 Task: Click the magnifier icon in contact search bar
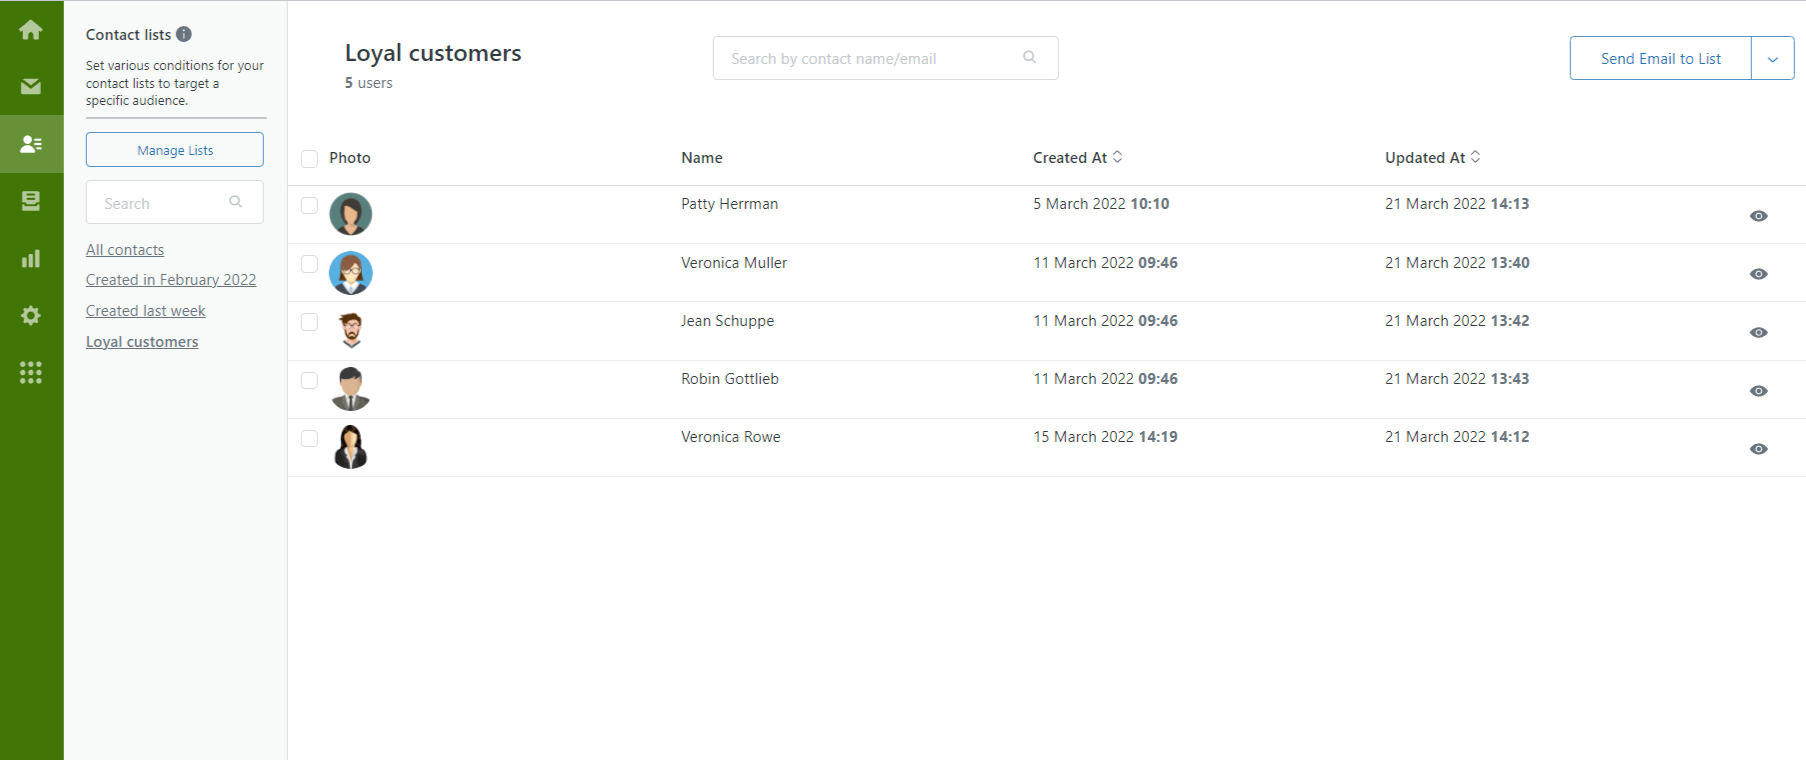coord(1030,57)
